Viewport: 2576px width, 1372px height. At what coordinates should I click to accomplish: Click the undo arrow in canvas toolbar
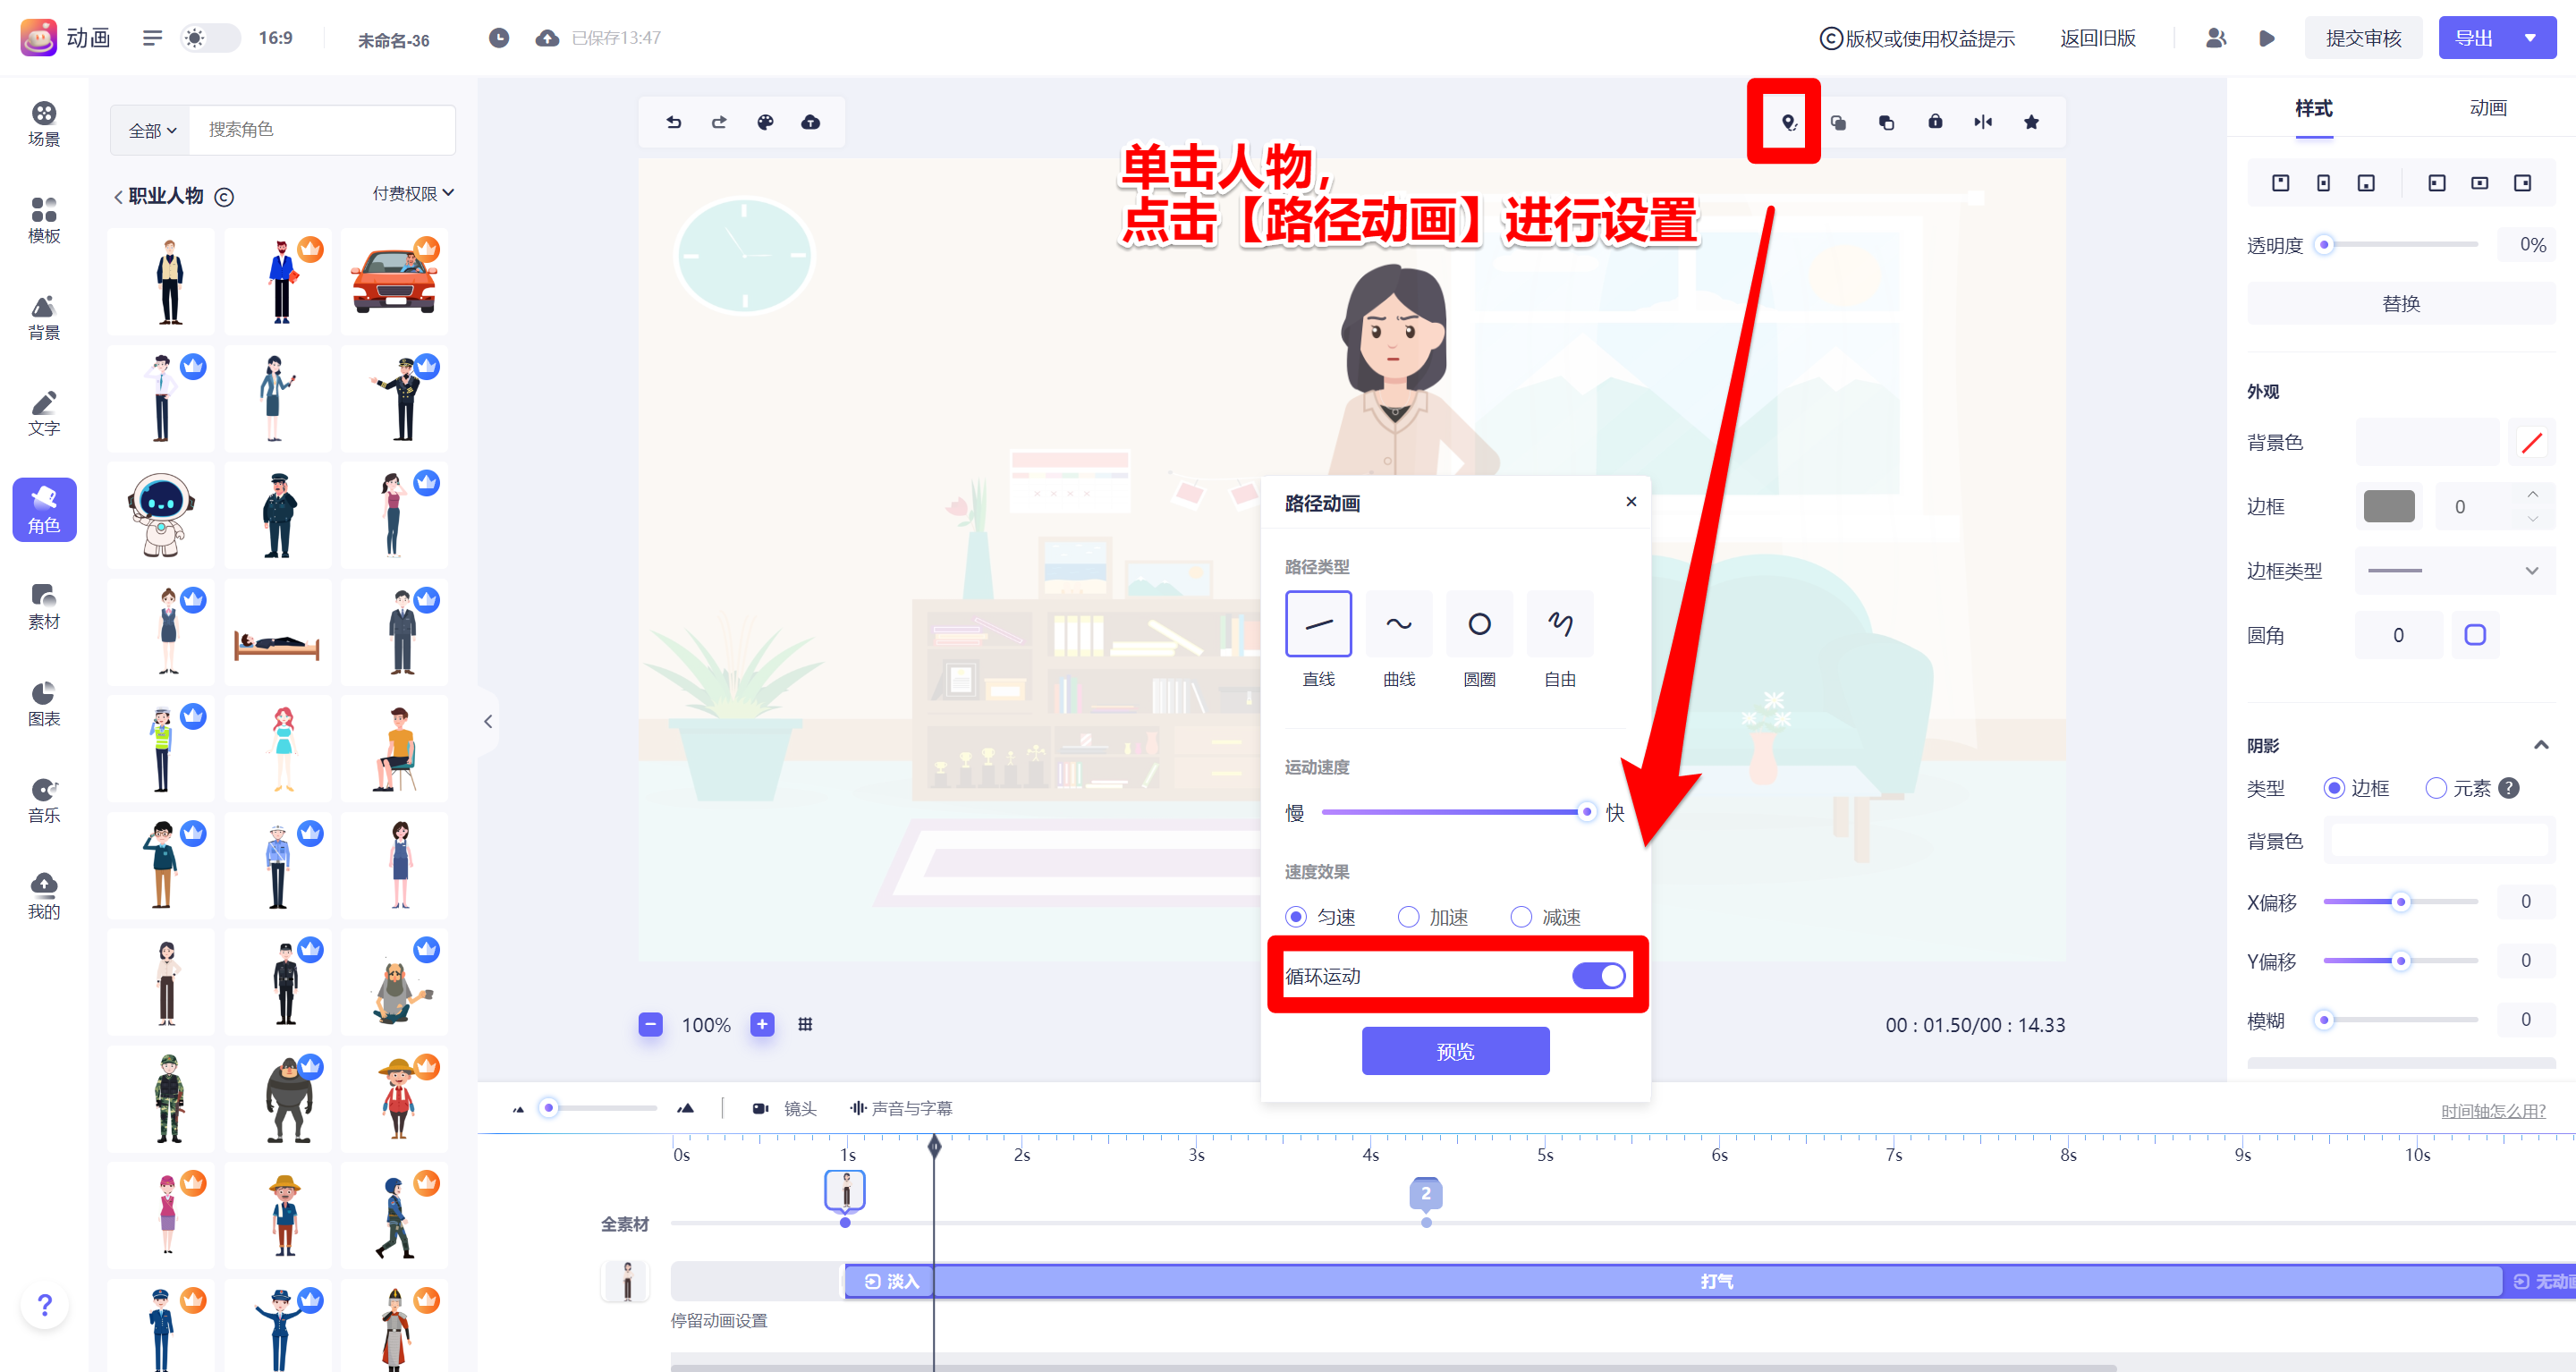(674, 122)
